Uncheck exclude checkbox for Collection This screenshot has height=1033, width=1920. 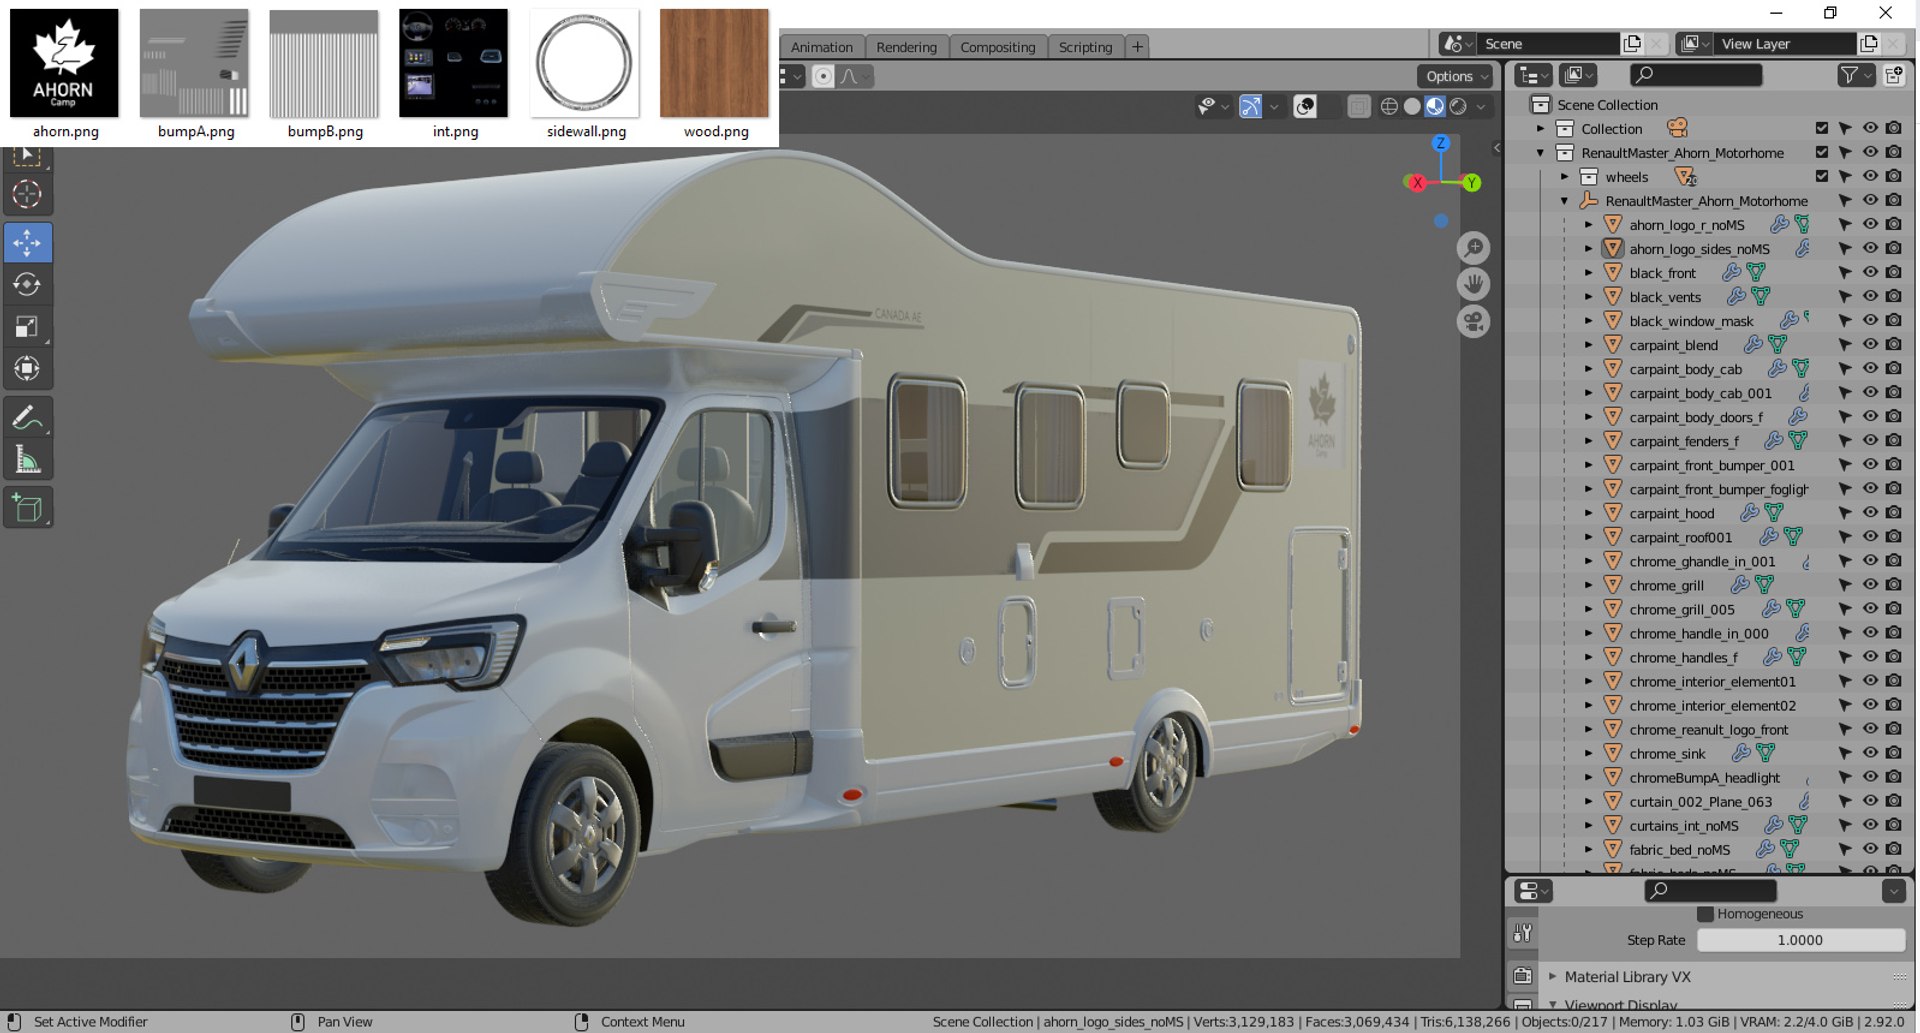tap(1821, 128)
